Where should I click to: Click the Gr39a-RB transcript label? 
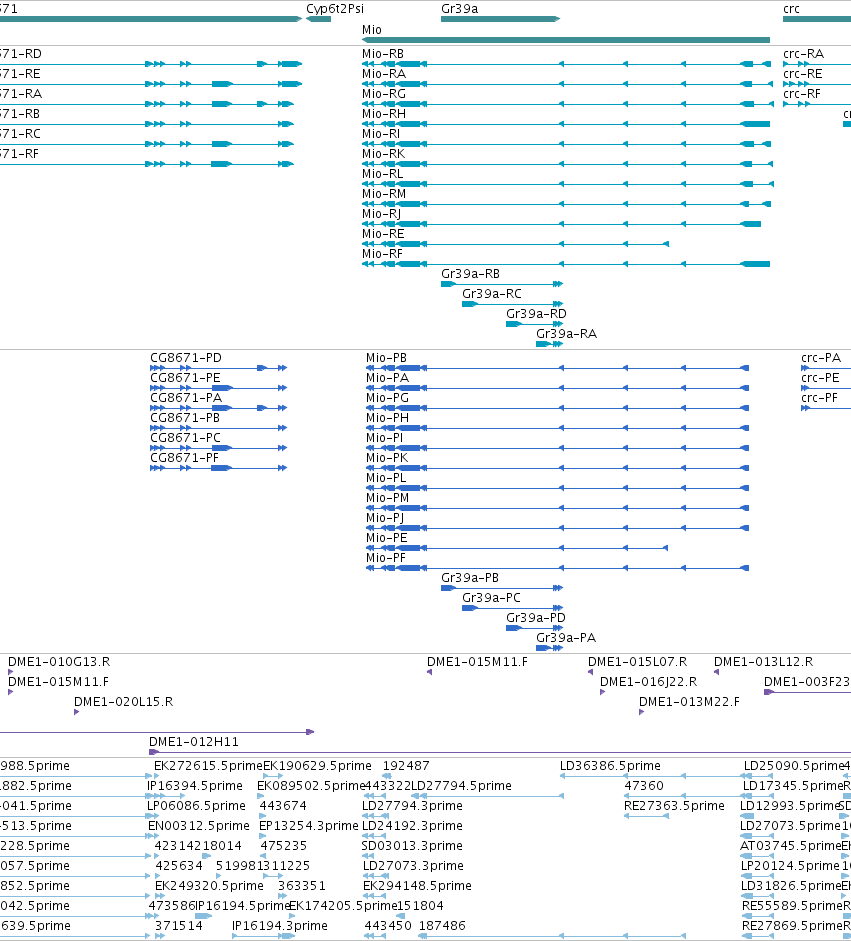(471, 274)
